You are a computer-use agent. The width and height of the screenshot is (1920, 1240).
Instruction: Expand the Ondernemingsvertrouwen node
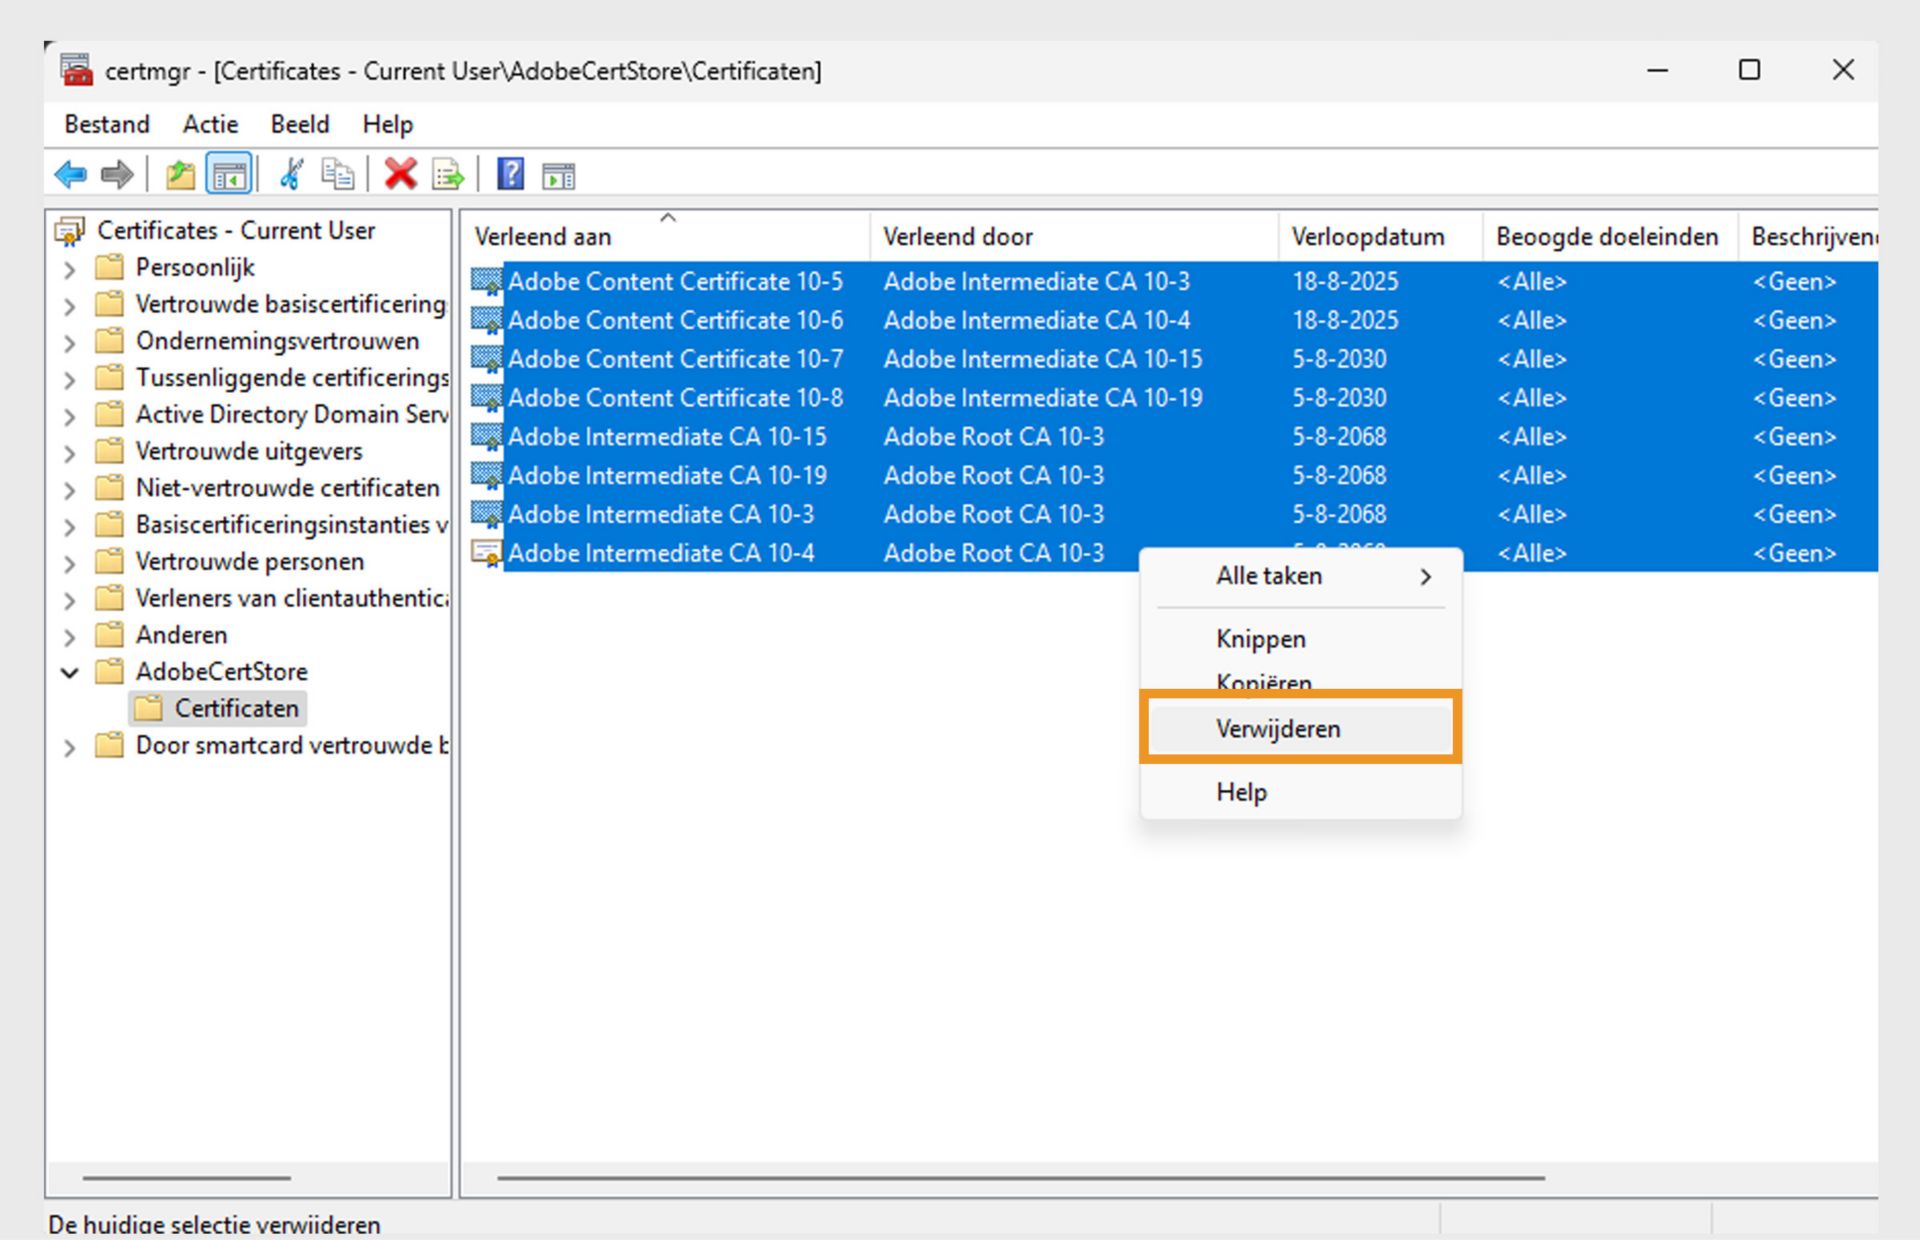click(69, 343)
